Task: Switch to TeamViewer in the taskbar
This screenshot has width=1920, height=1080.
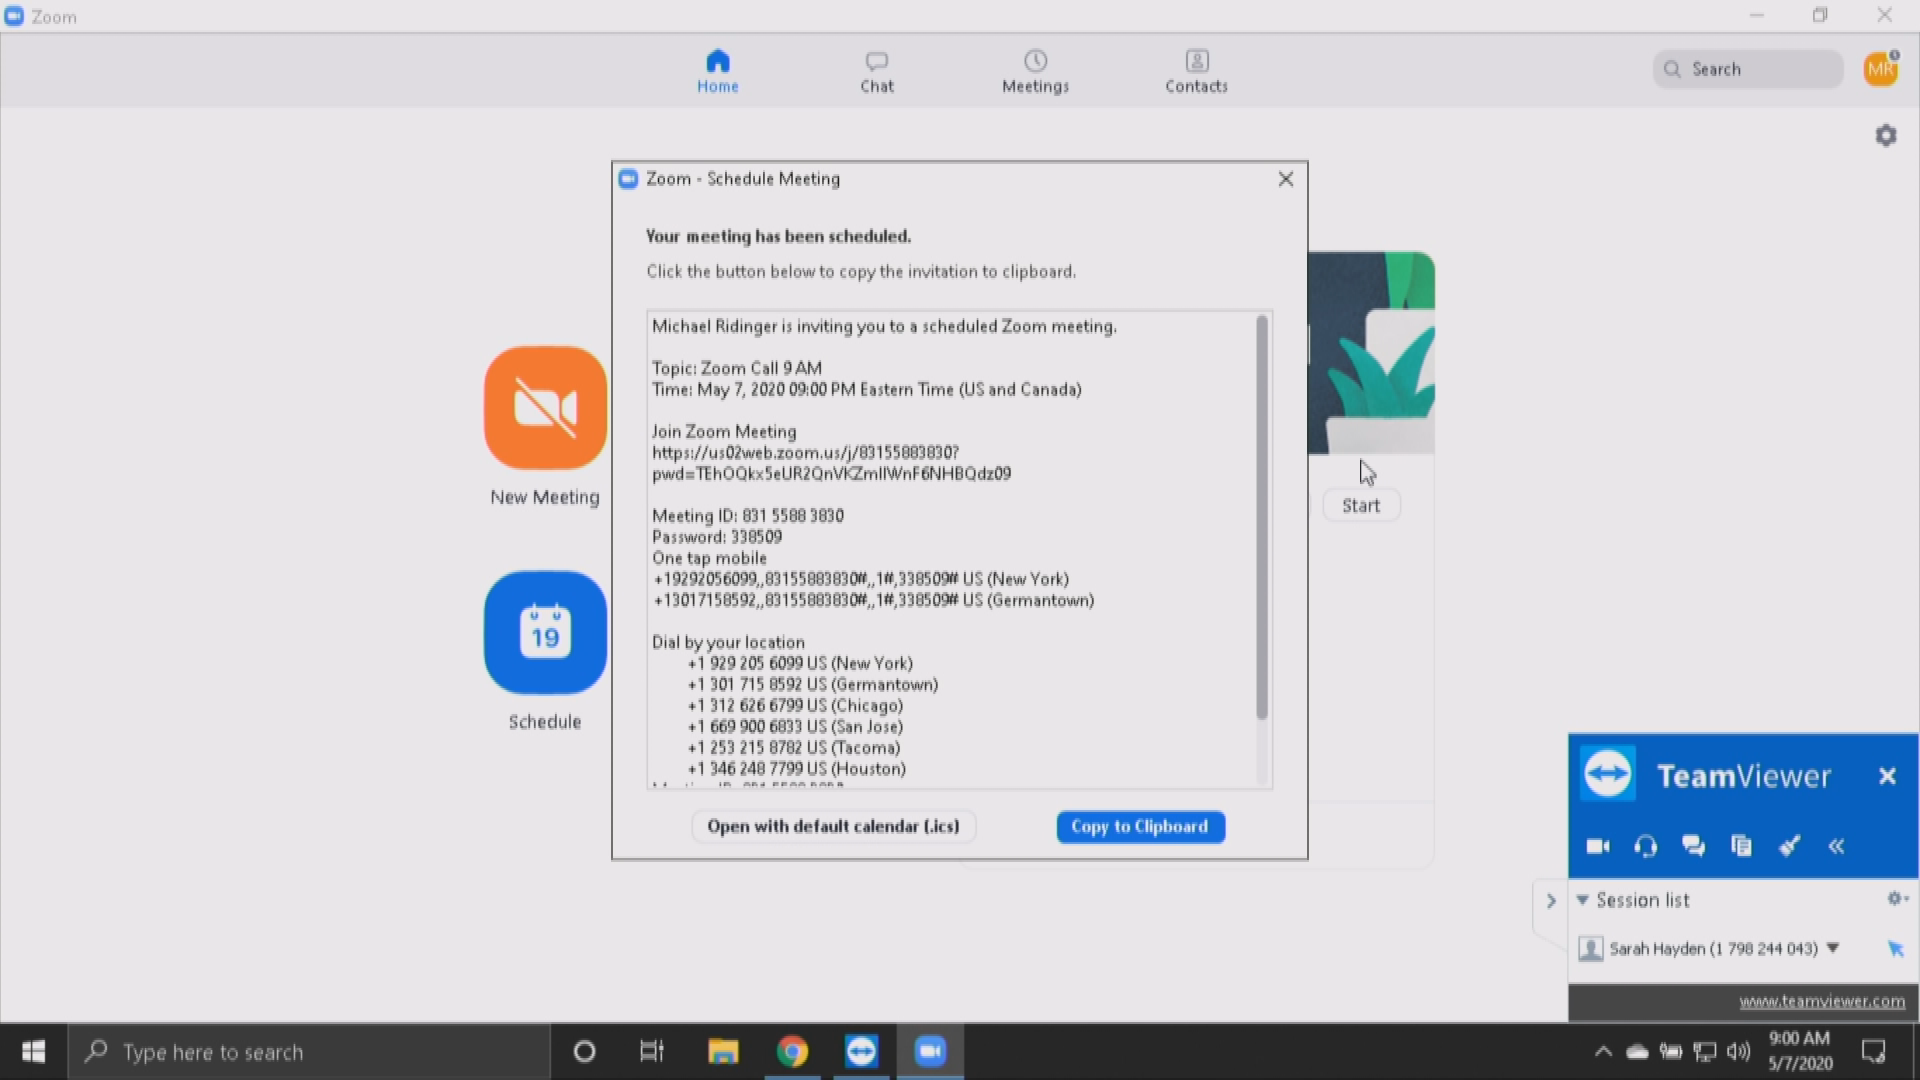Action: pyautogui.click(x=861, y=1051)
